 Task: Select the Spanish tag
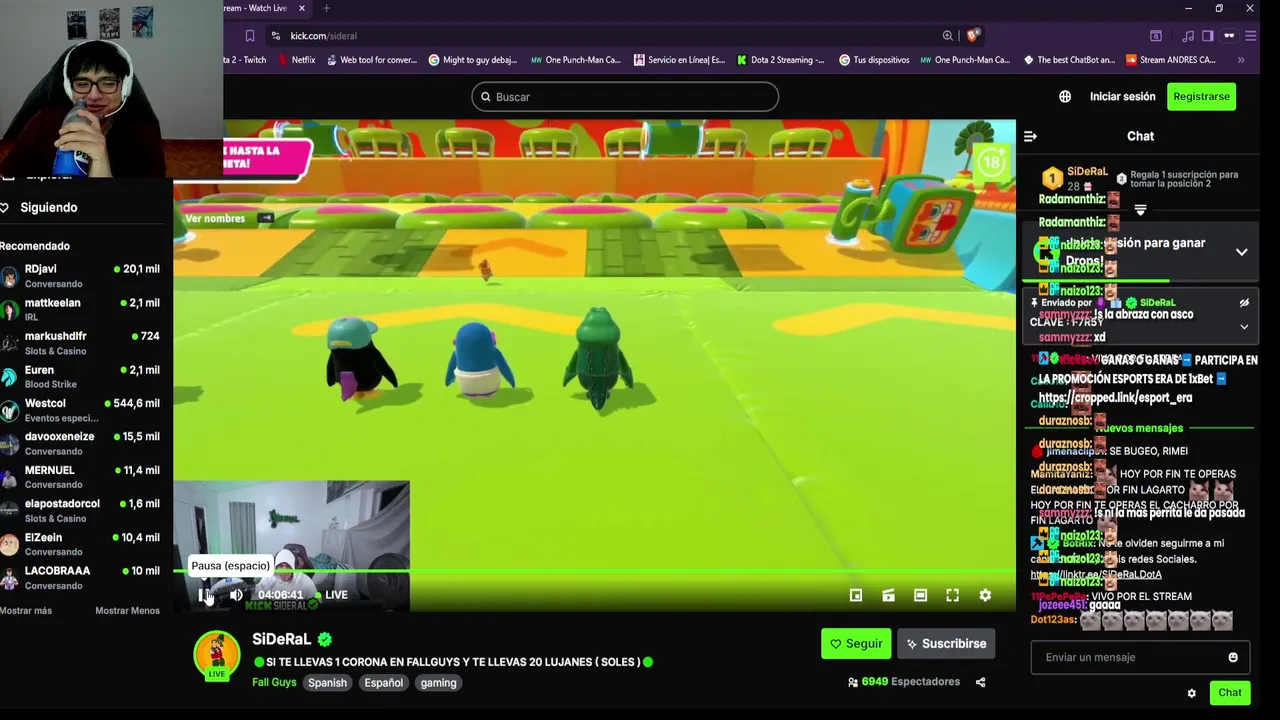pos(327,683)
